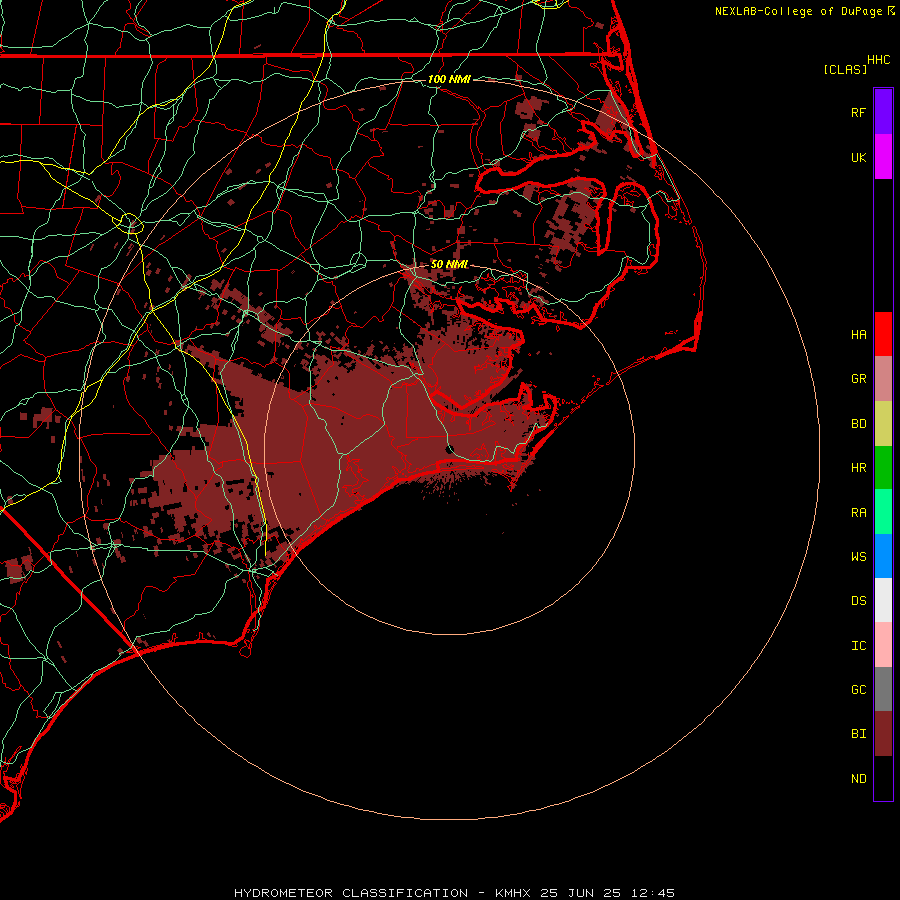The width and height of the screenshot is (900, 900).
Task: Click the green HR legend swatch
Action: pos(883,468)
